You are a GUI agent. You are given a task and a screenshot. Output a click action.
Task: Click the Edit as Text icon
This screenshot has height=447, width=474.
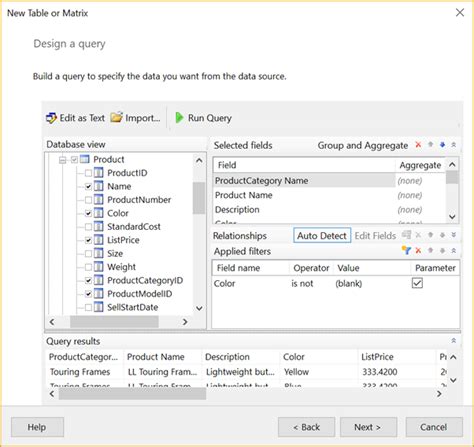coord(51,118)
